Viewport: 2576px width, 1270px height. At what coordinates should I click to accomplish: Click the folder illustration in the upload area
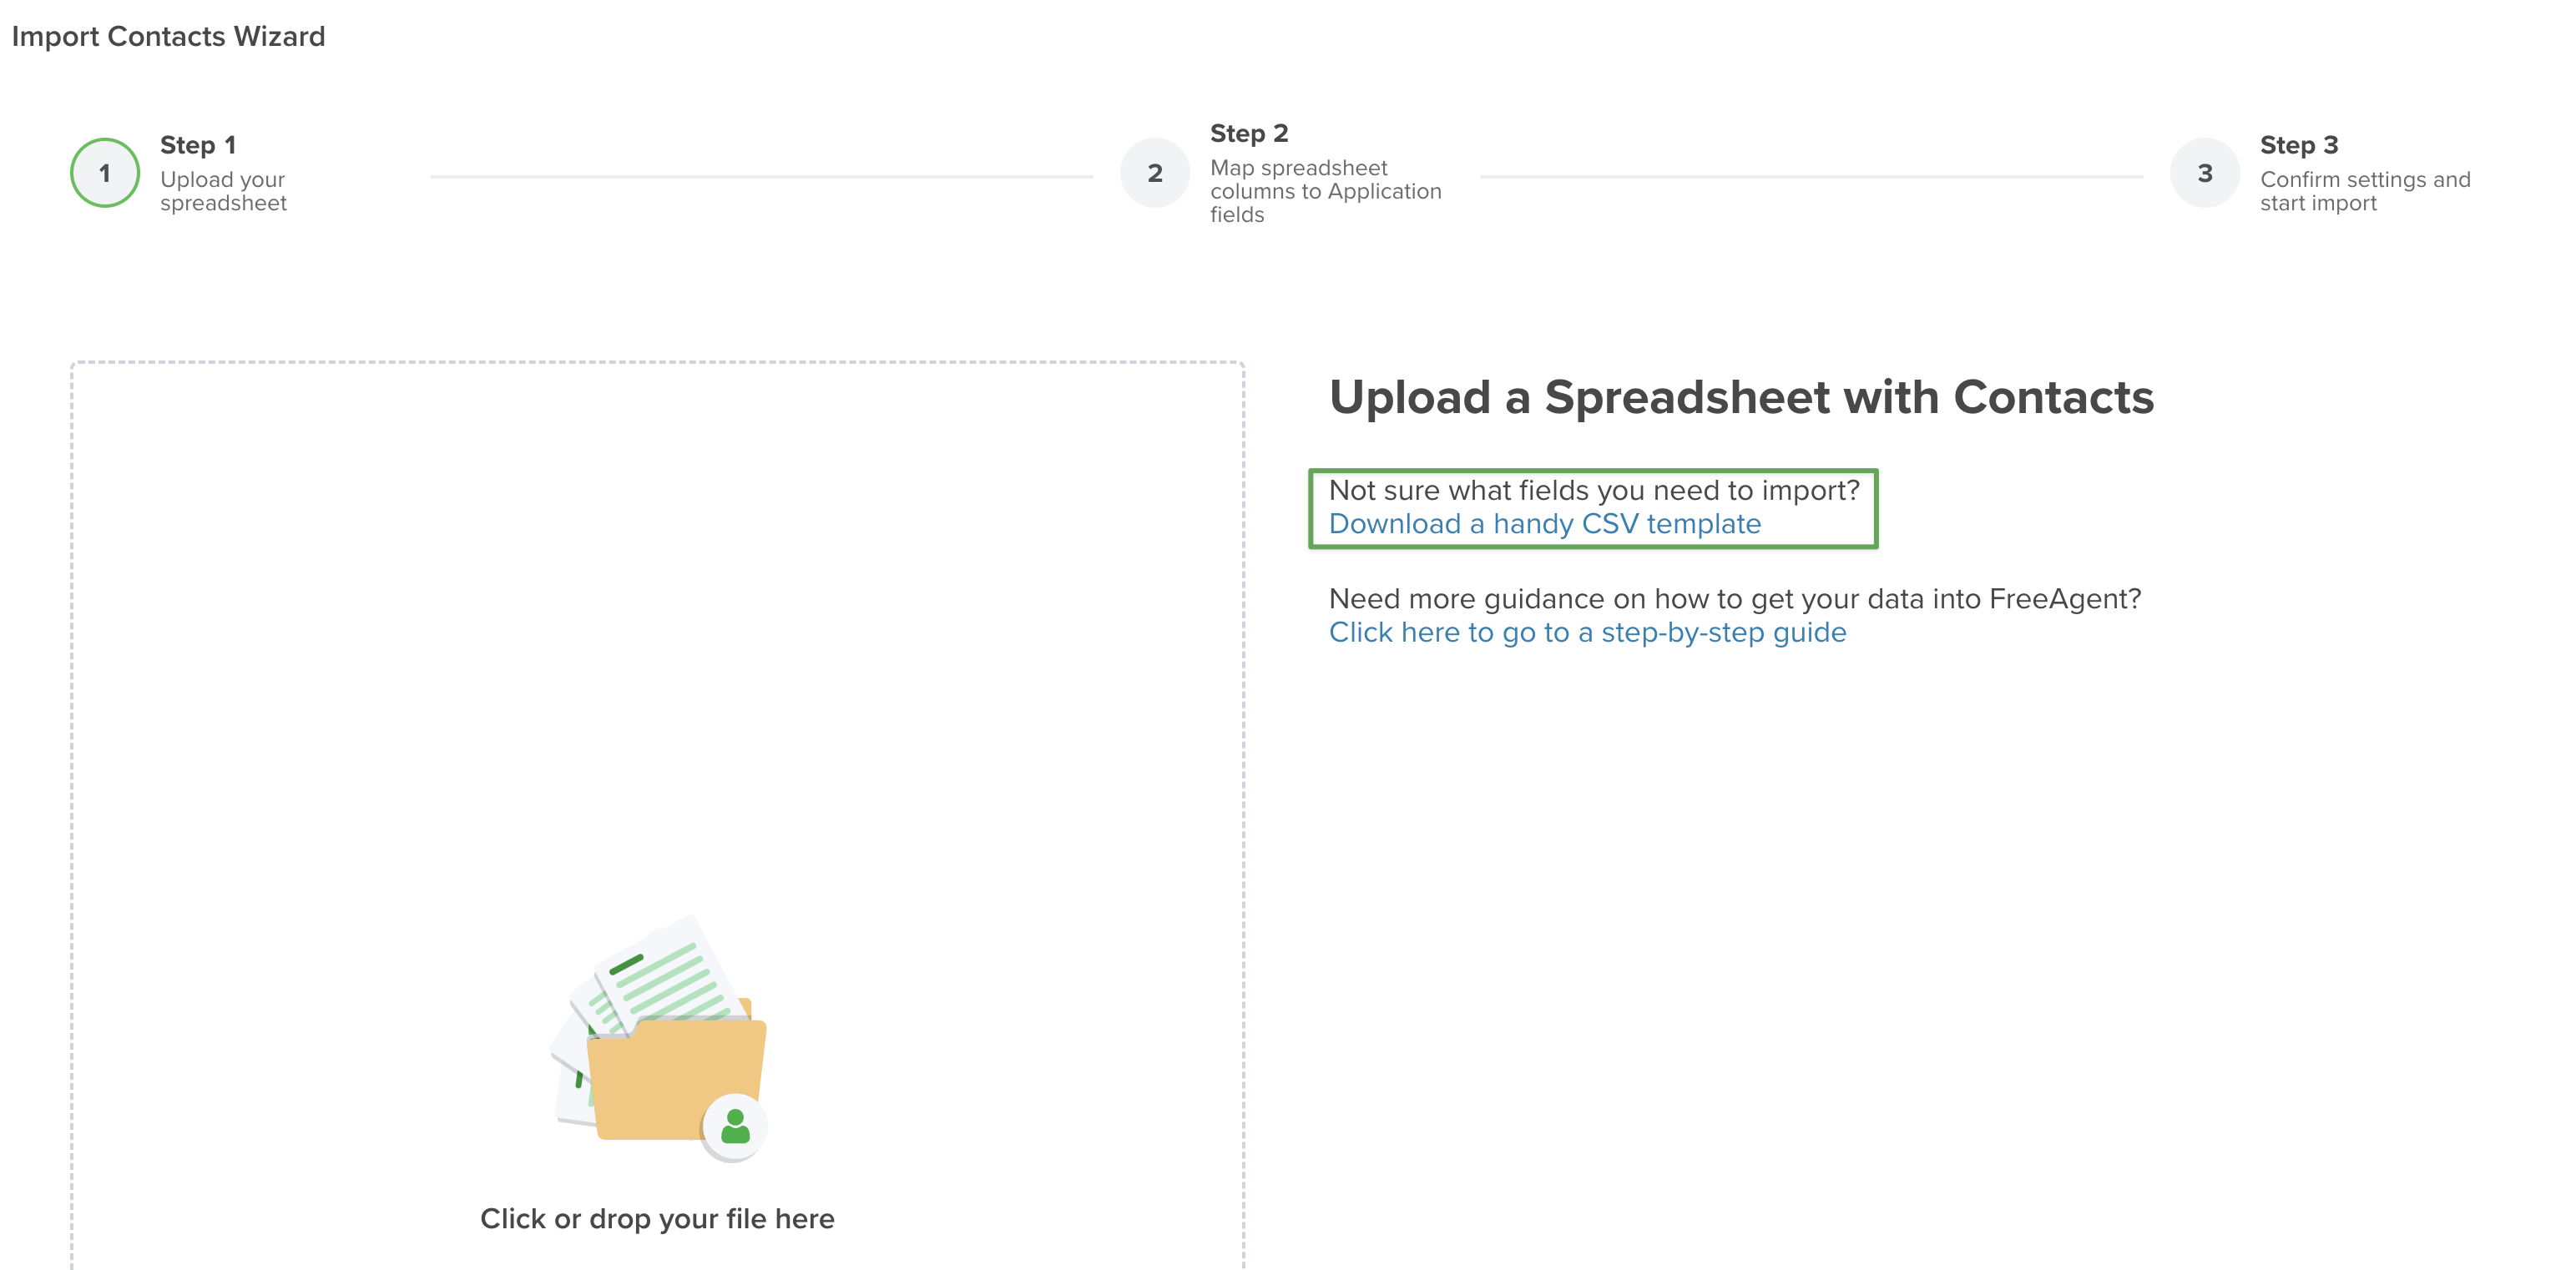676,1080
